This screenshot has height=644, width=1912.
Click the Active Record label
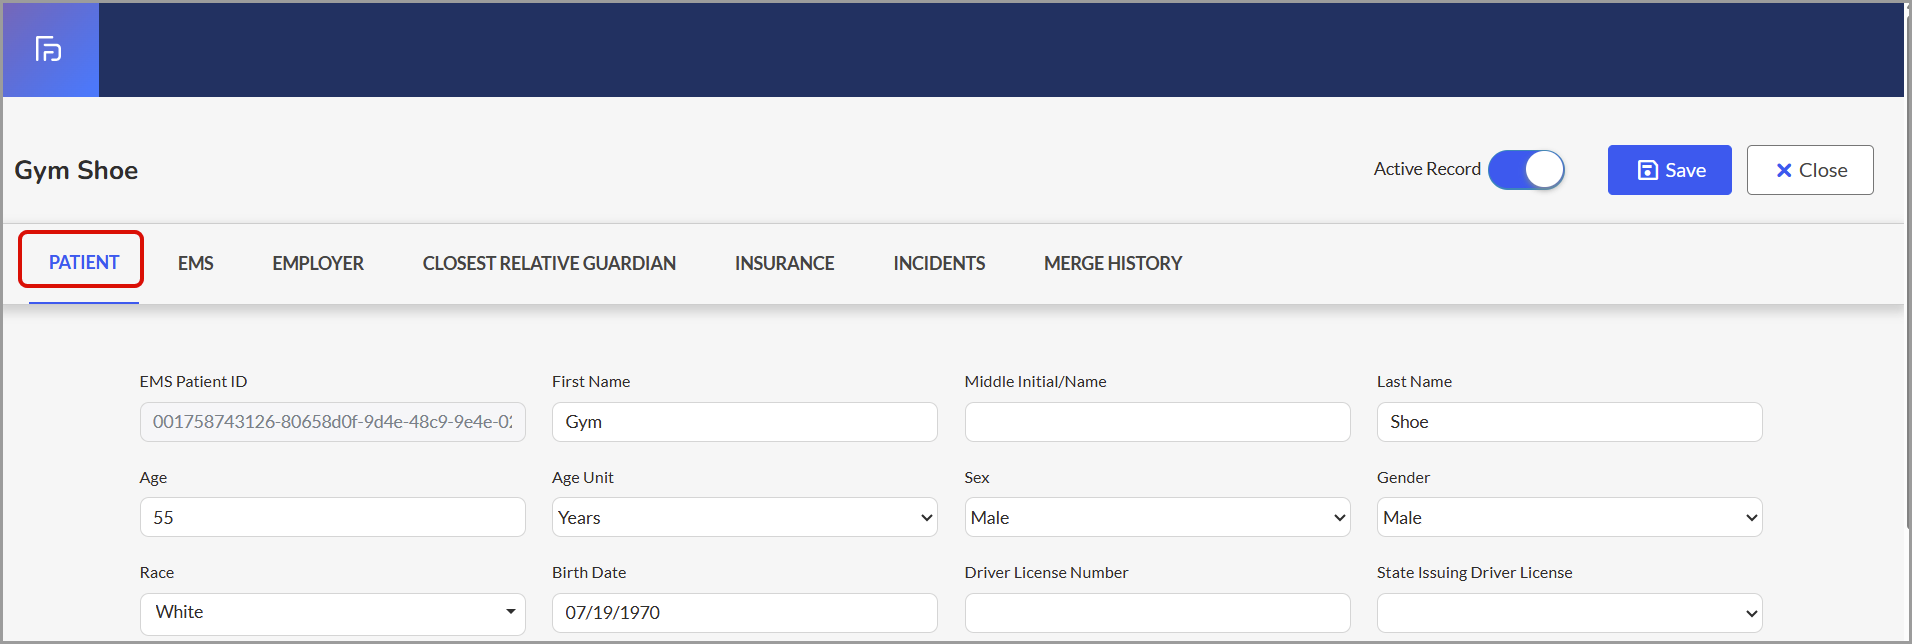[x=1427, y=169]
